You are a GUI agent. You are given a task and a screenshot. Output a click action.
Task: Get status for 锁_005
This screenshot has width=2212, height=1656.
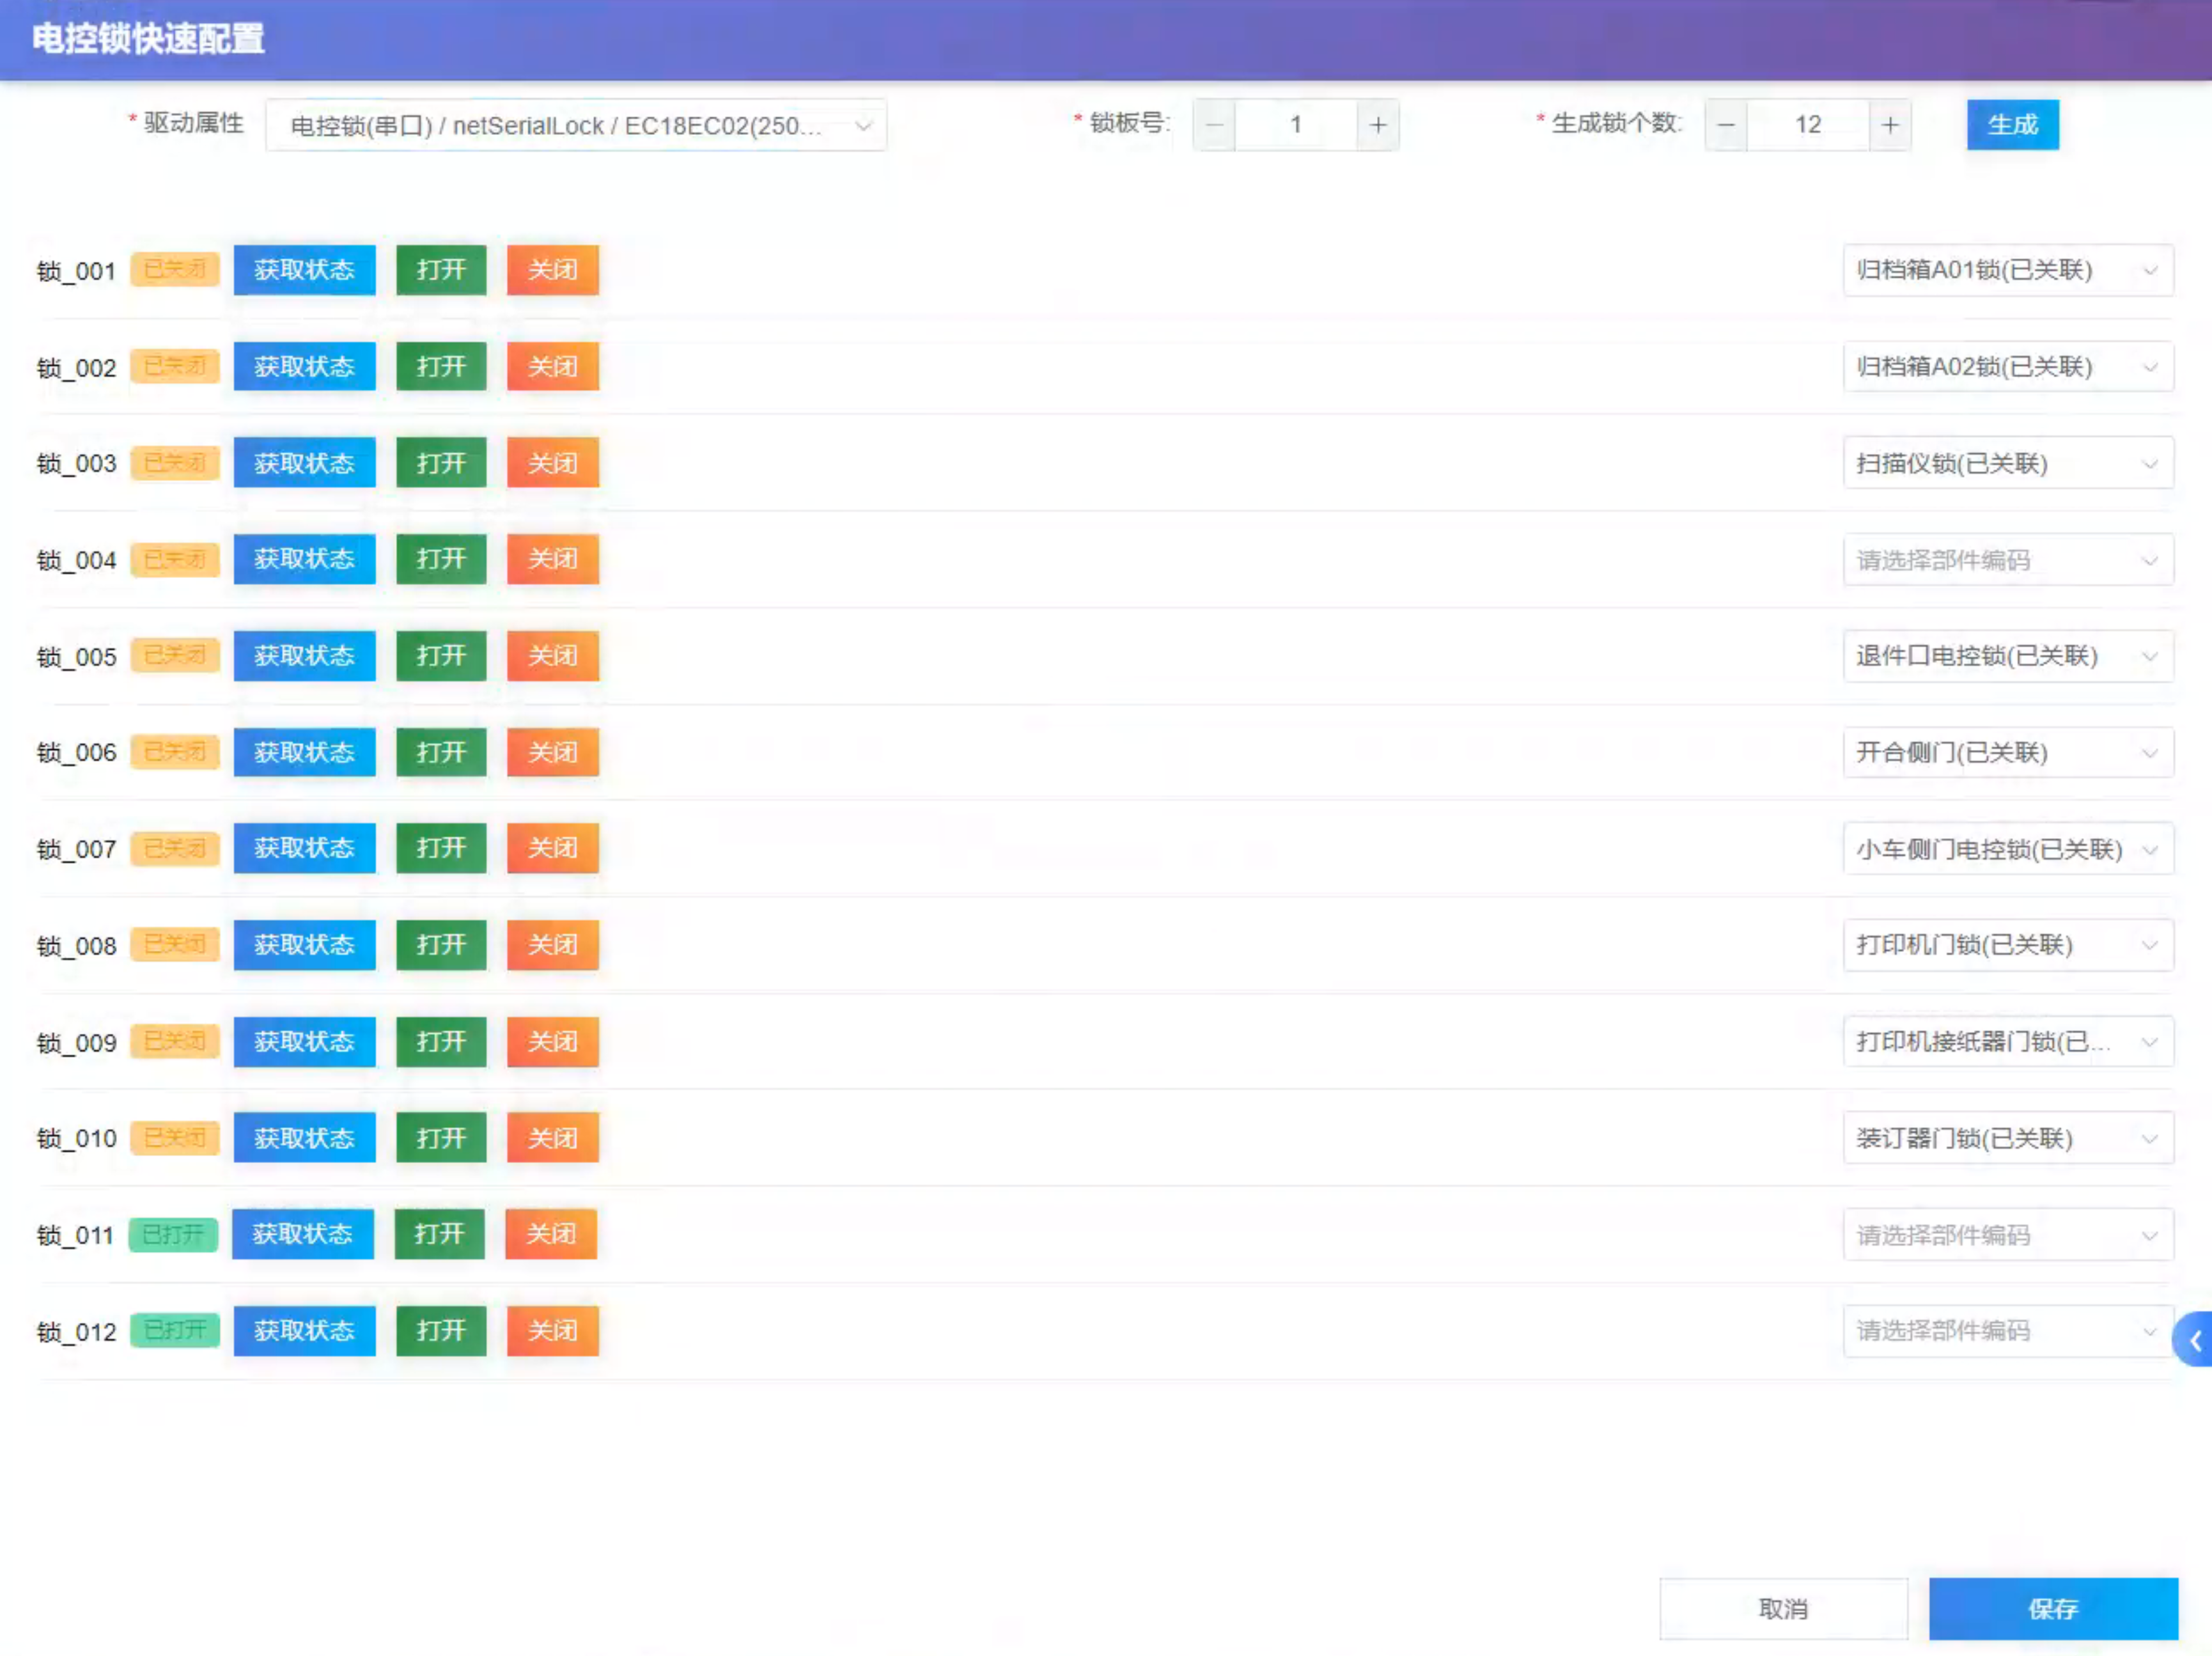point(305,656)
